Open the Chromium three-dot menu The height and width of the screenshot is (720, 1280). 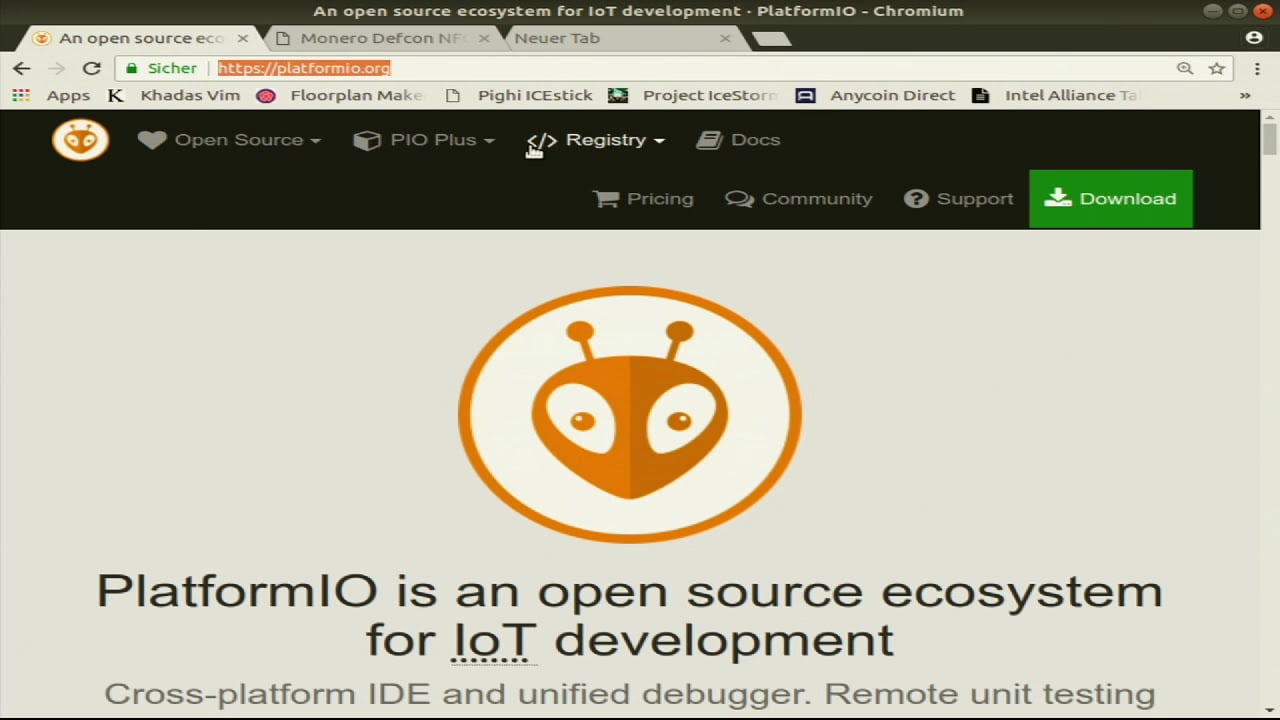pos(1257,68)
